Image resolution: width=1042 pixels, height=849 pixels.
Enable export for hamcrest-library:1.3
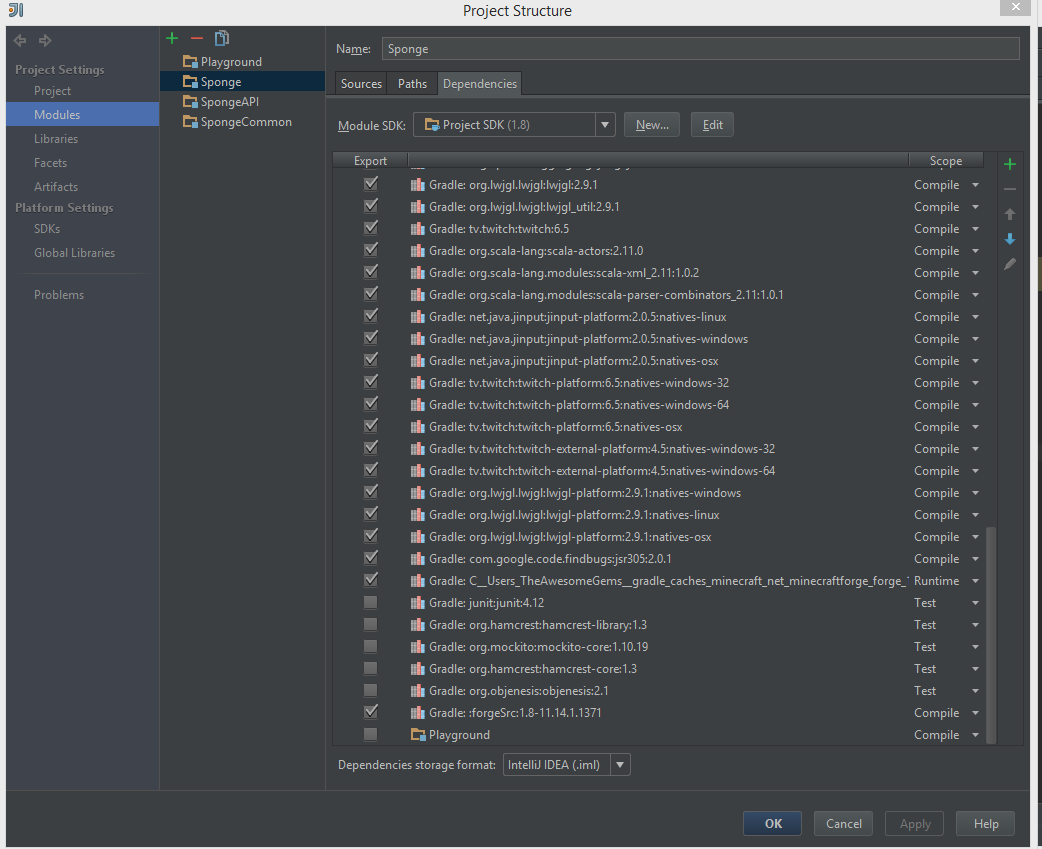(370, 624)
